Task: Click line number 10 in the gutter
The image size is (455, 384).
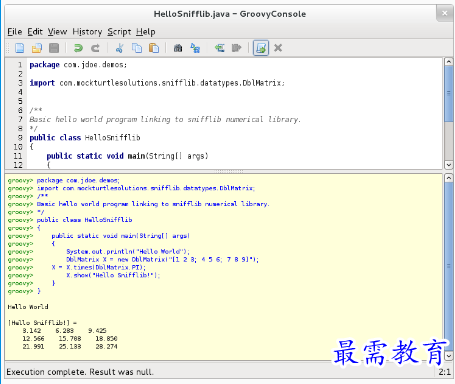Action: [x=18, y=147]
